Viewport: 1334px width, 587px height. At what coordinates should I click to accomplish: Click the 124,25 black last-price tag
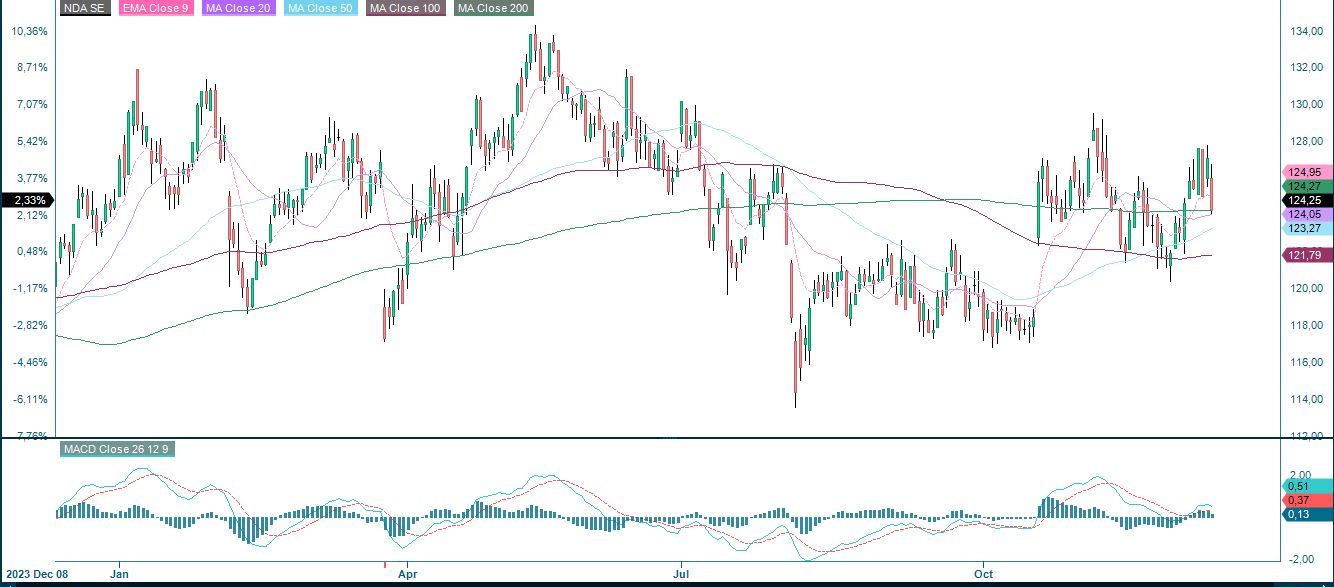click(1306, 200)
